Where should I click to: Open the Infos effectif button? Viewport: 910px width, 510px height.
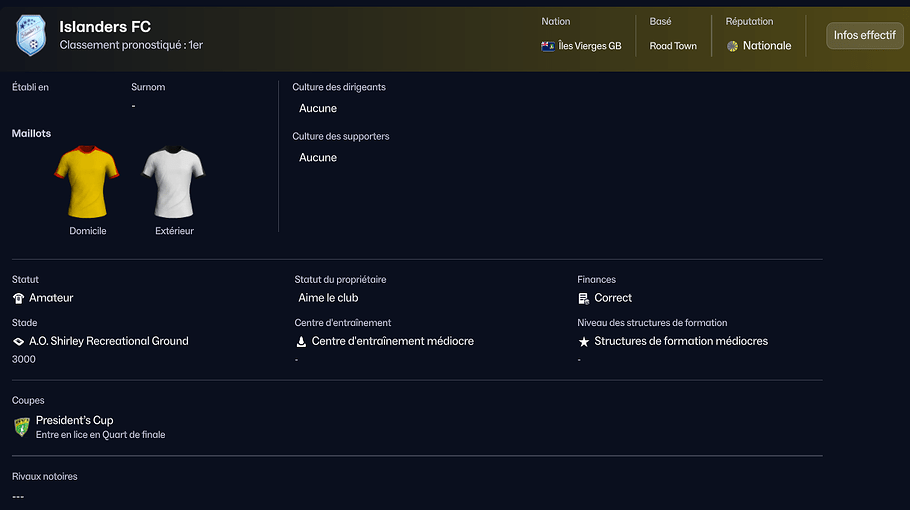(x=864, y=36)
